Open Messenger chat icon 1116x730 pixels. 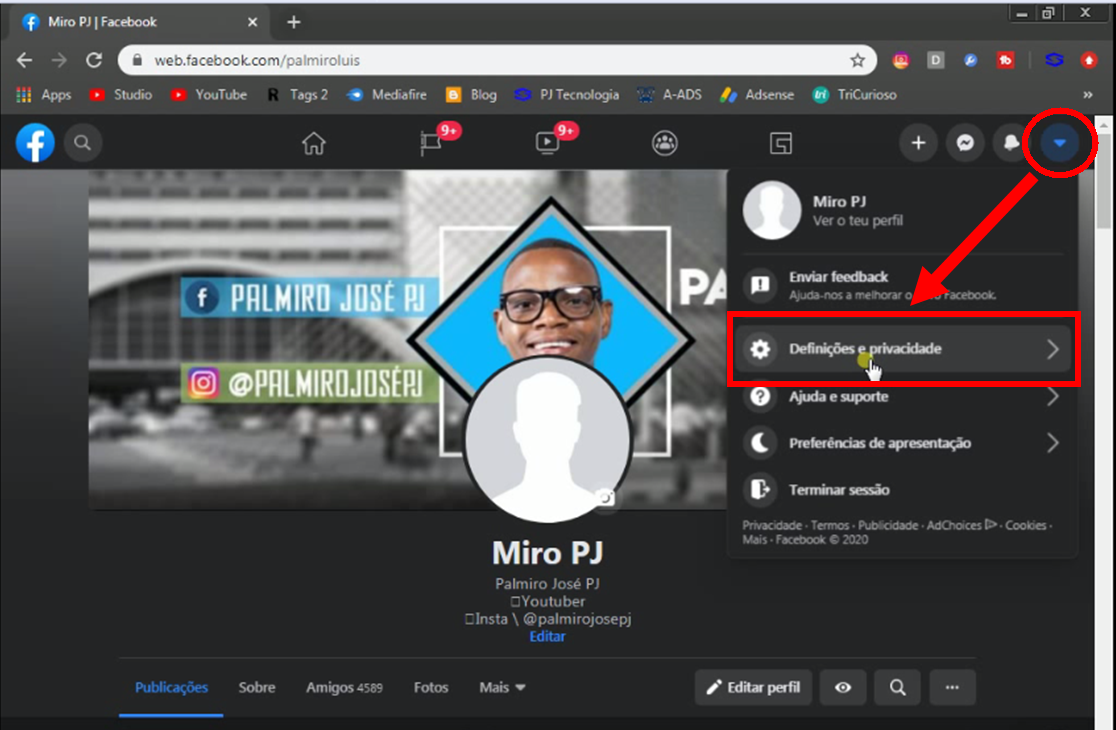965,144
